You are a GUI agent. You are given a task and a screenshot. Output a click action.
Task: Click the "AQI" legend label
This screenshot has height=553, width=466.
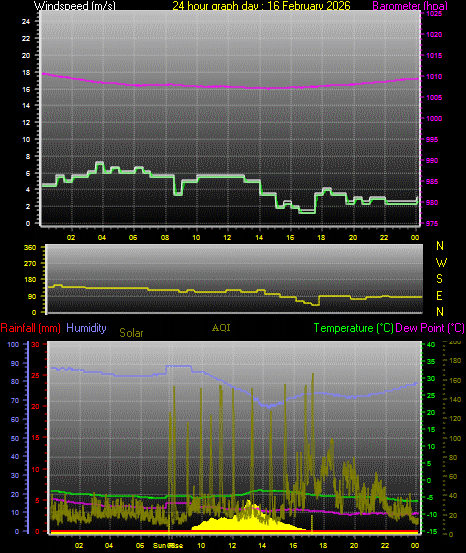coord(221,328)
